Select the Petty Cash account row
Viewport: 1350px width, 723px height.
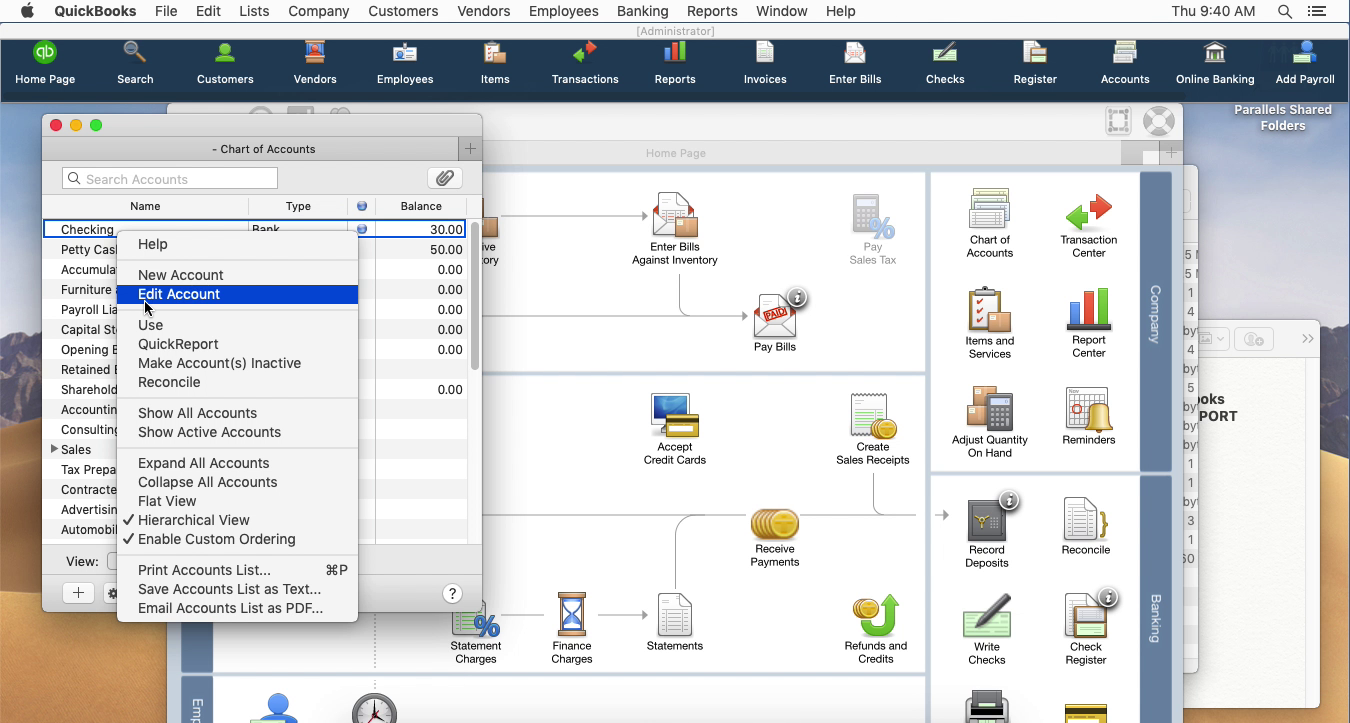click(254, 250)
